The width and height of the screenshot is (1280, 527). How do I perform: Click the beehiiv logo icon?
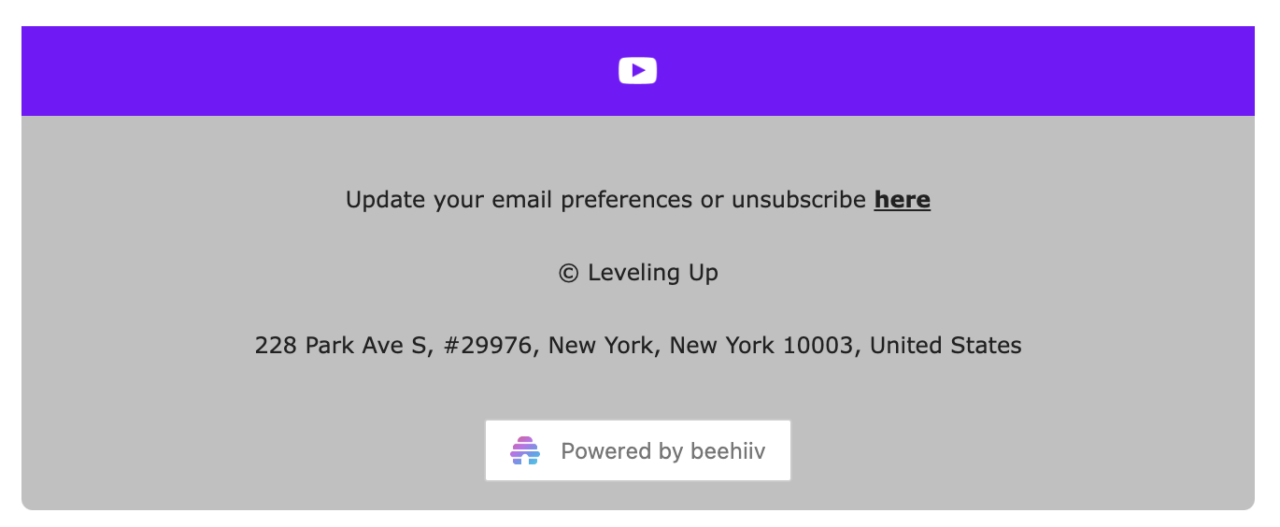pos(525,451)
